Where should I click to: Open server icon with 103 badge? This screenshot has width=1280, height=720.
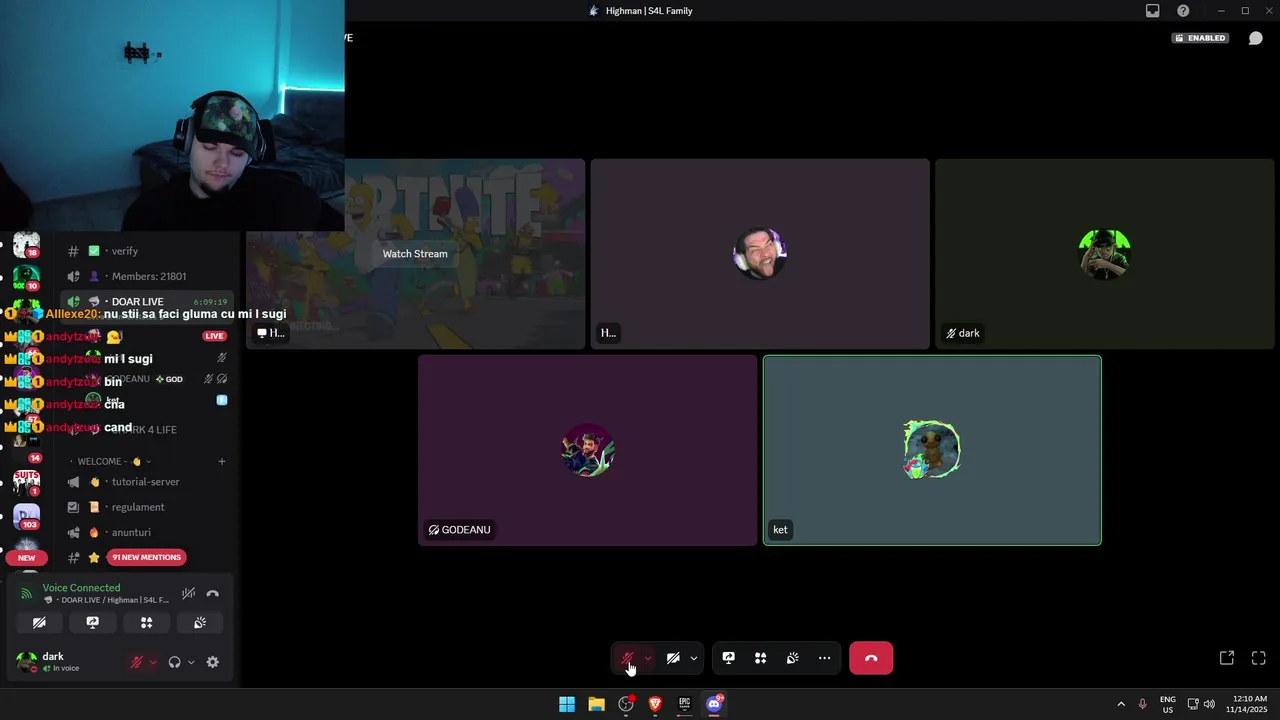click(x=26, y=516)
